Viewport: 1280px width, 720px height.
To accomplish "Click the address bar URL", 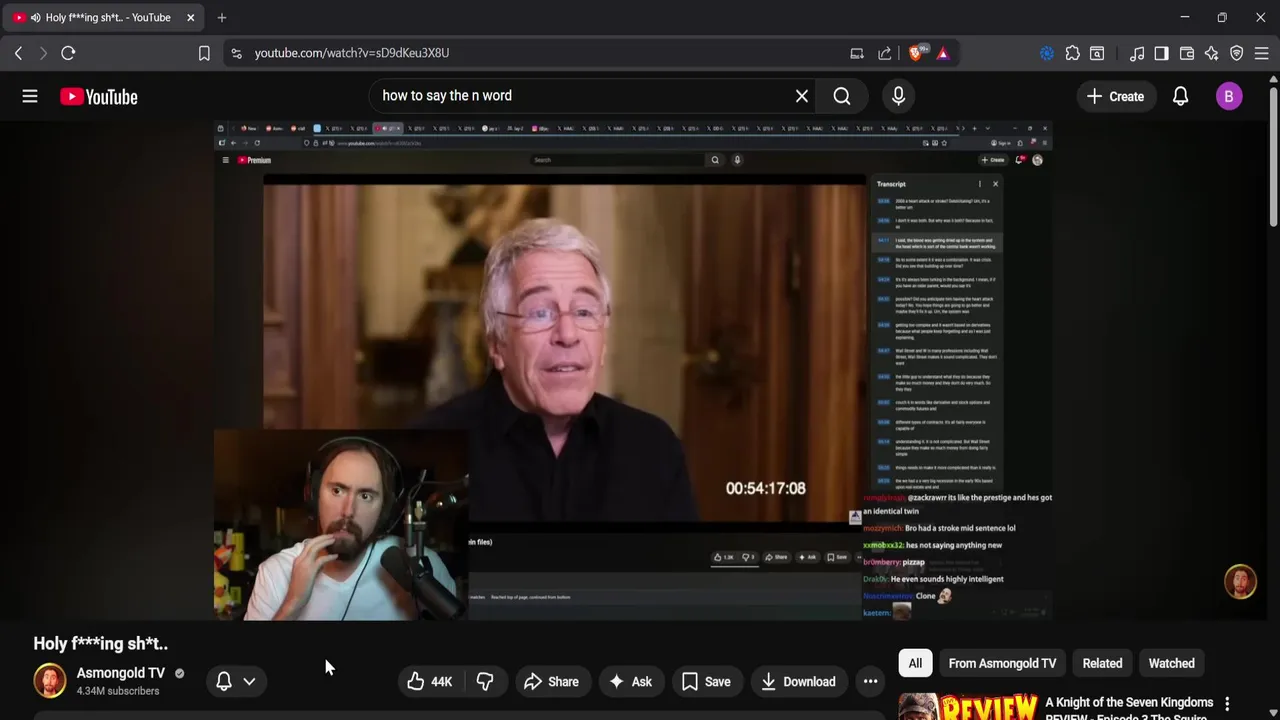I will coord(352,53).
